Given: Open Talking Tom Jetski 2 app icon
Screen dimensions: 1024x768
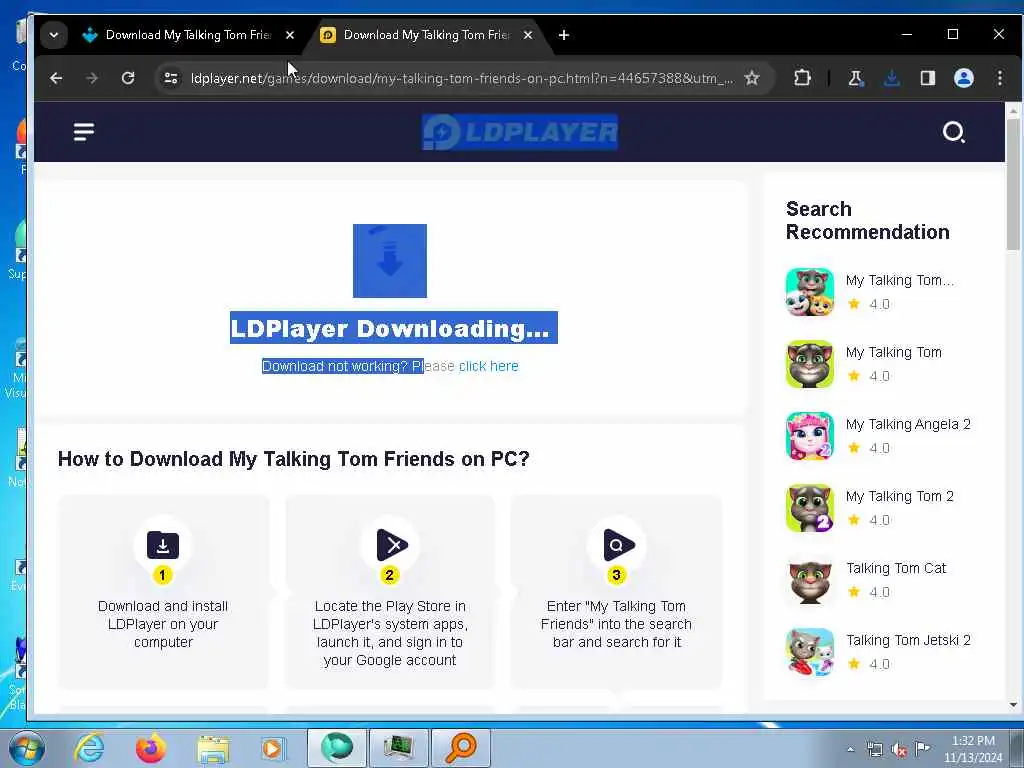Looking at the screenshot, I should tap(810, 652).
